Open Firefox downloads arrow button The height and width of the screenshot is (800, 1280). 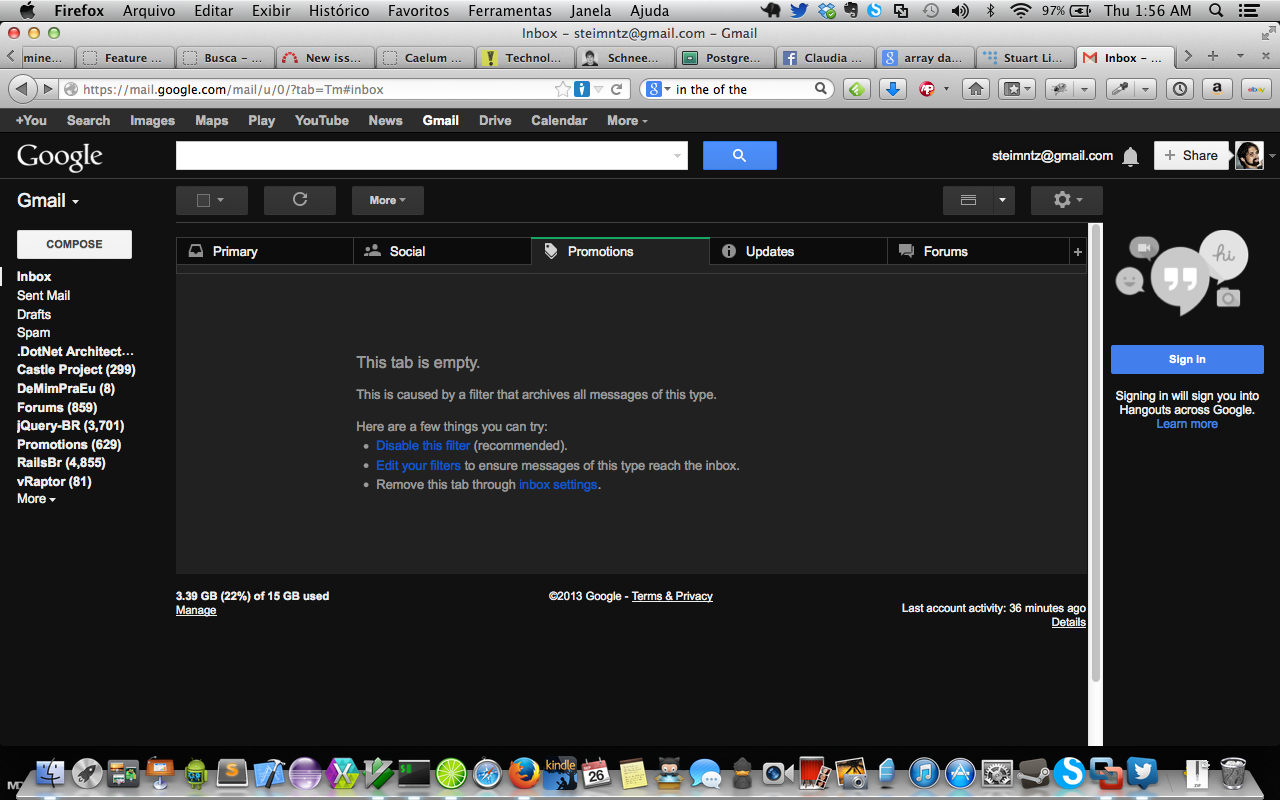tap(893, 89)
